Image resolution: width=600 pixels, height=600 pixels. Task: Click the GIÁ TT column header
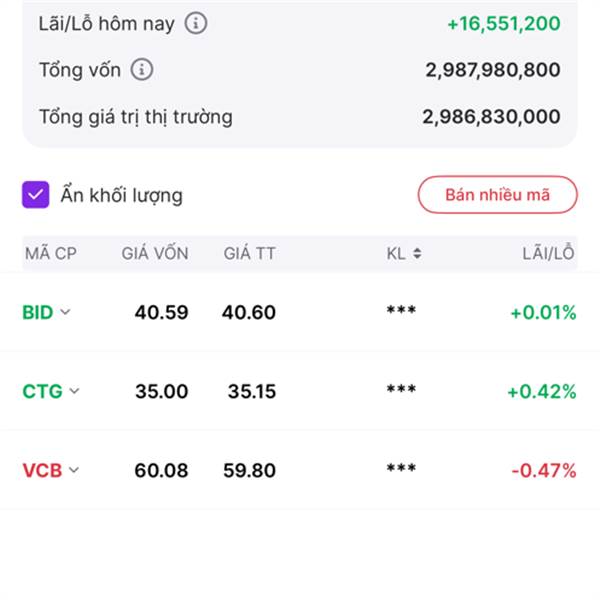tap(249, 253)
